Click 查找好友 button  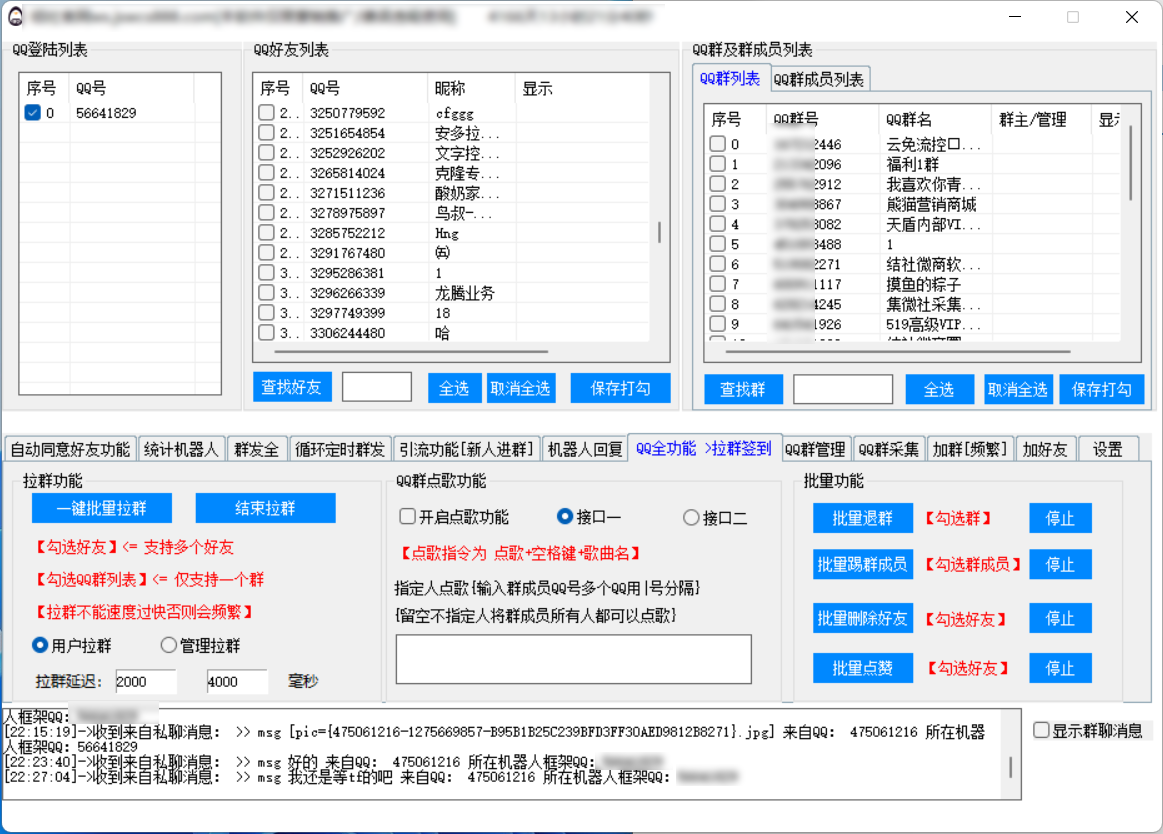[291, 388]
